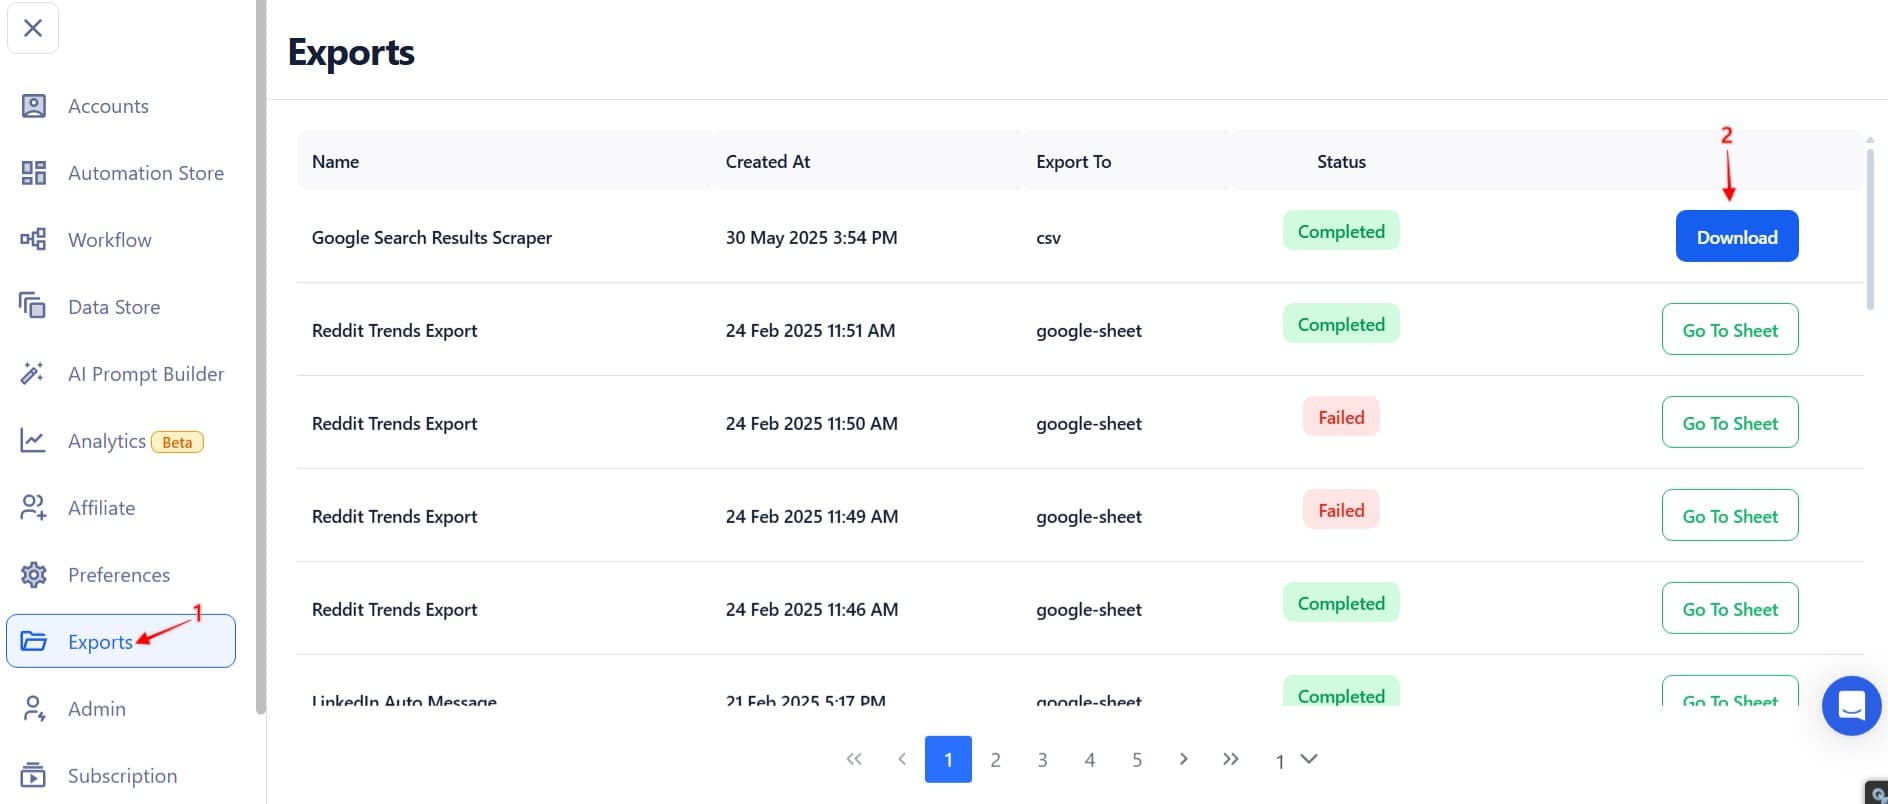Click the Created At column header
The image size is (1888, 804).
pos(768,161)
